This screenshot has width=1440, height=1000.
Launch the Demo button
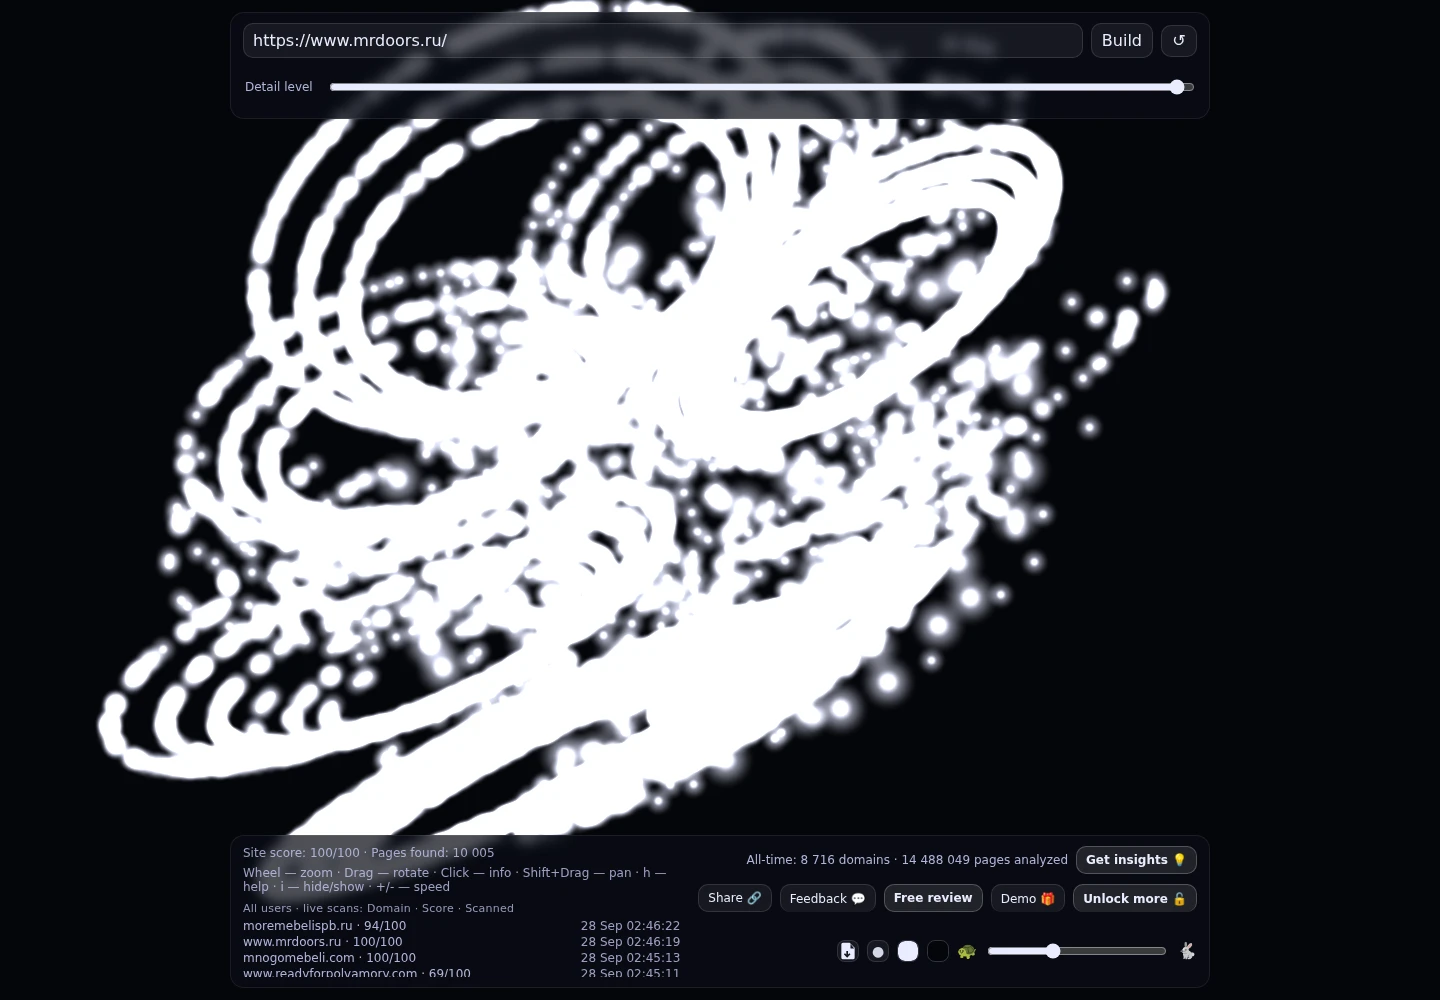pyautogui.click(x=1028, y=898)
